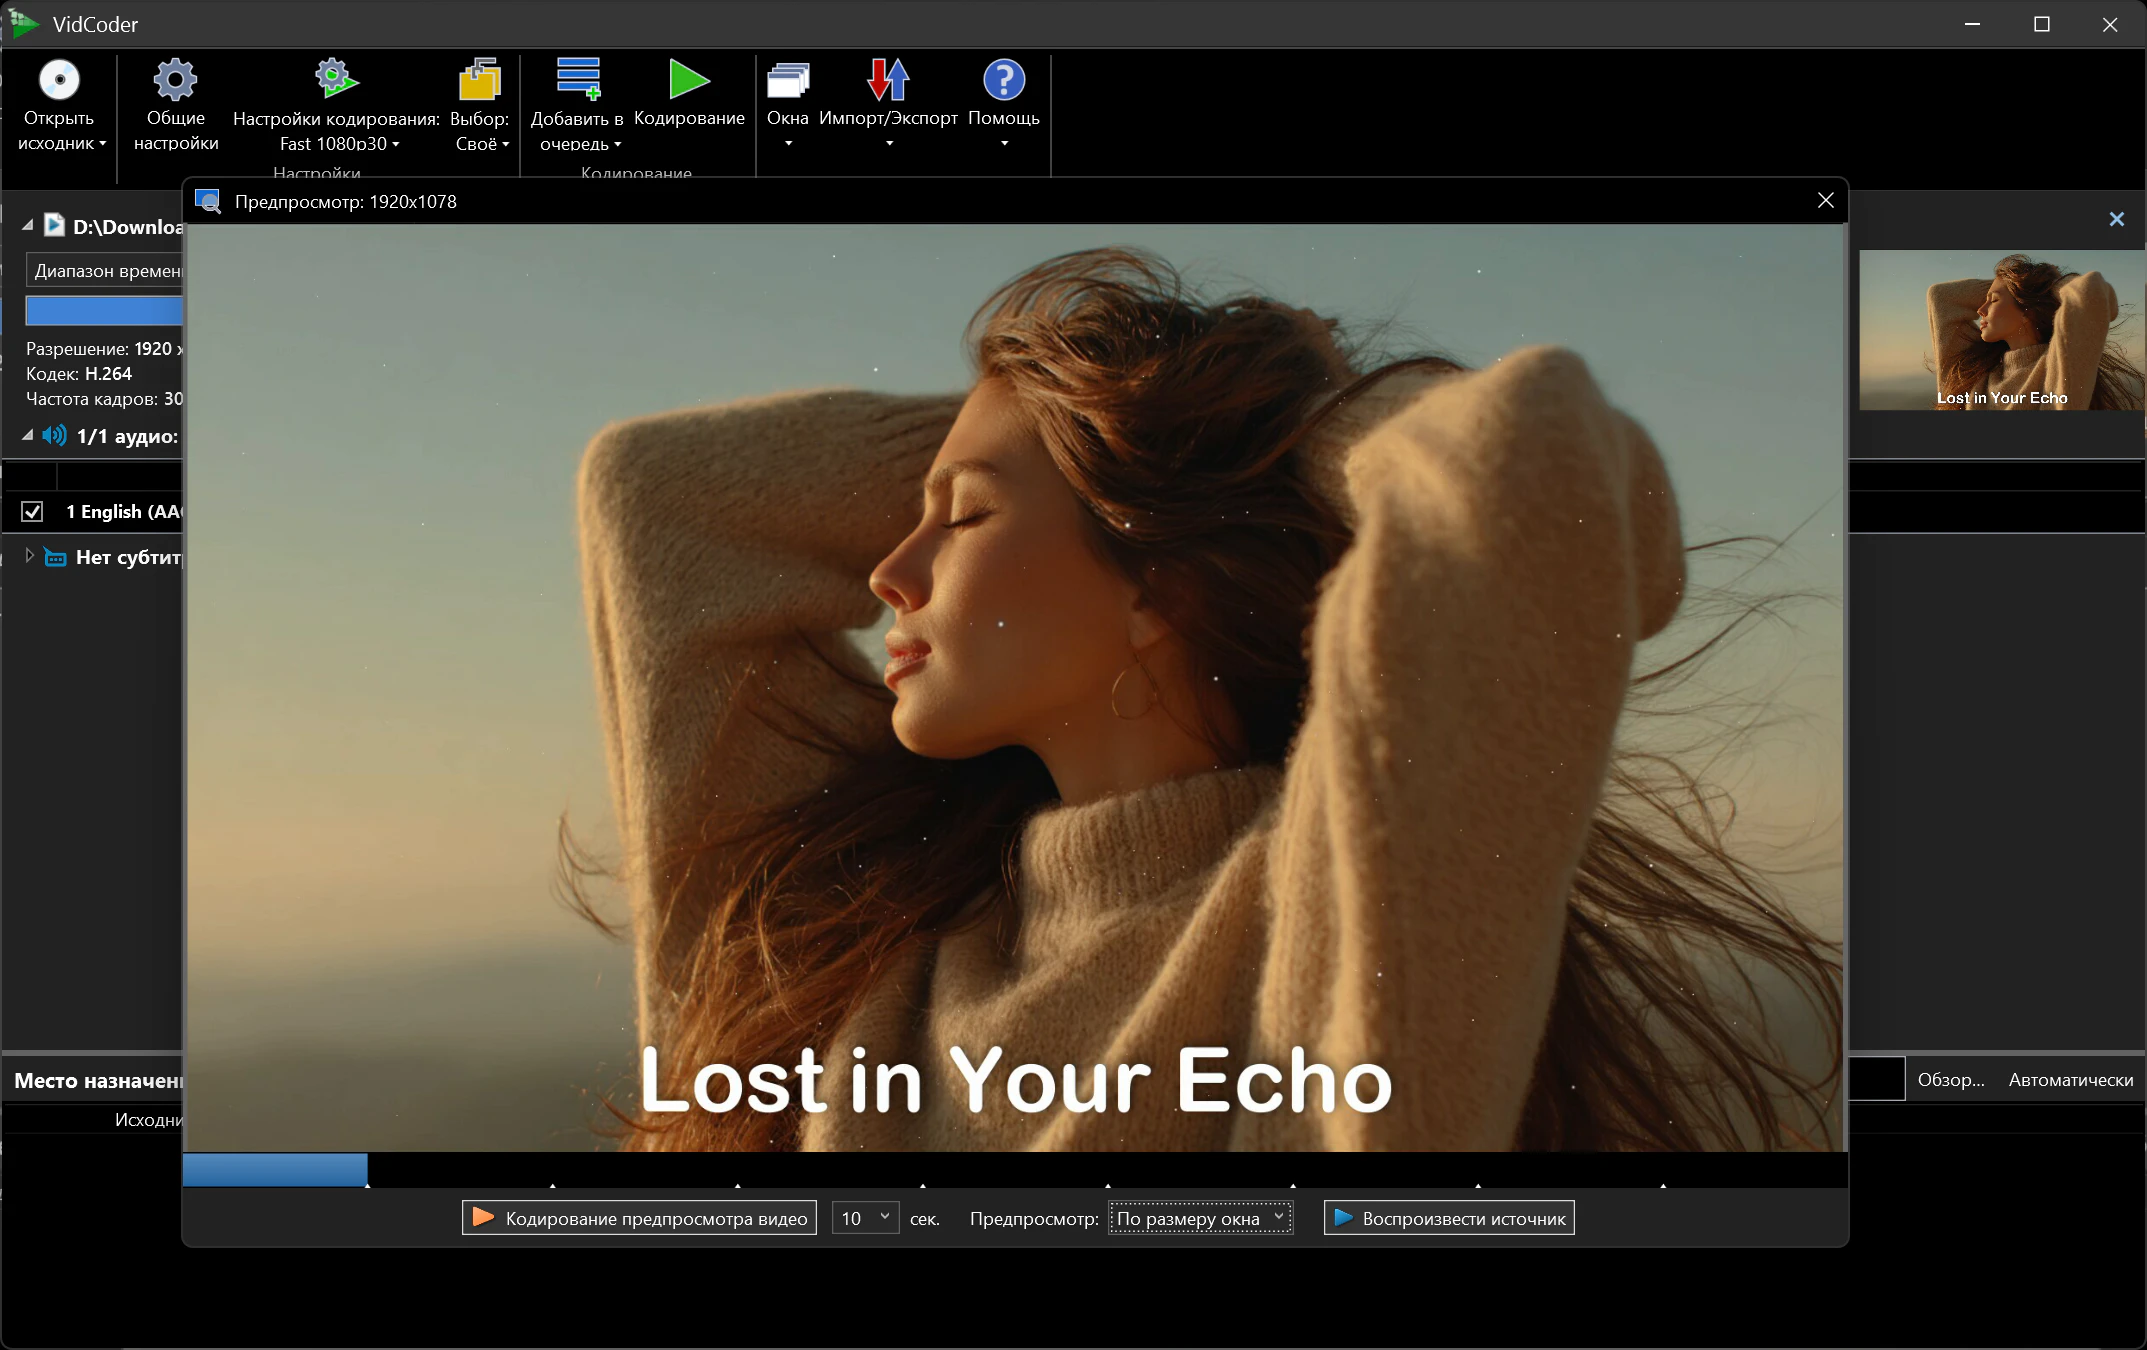2147x1350 pixels.
Task: Click the Import/Export arrows icon
Action: 888,80
